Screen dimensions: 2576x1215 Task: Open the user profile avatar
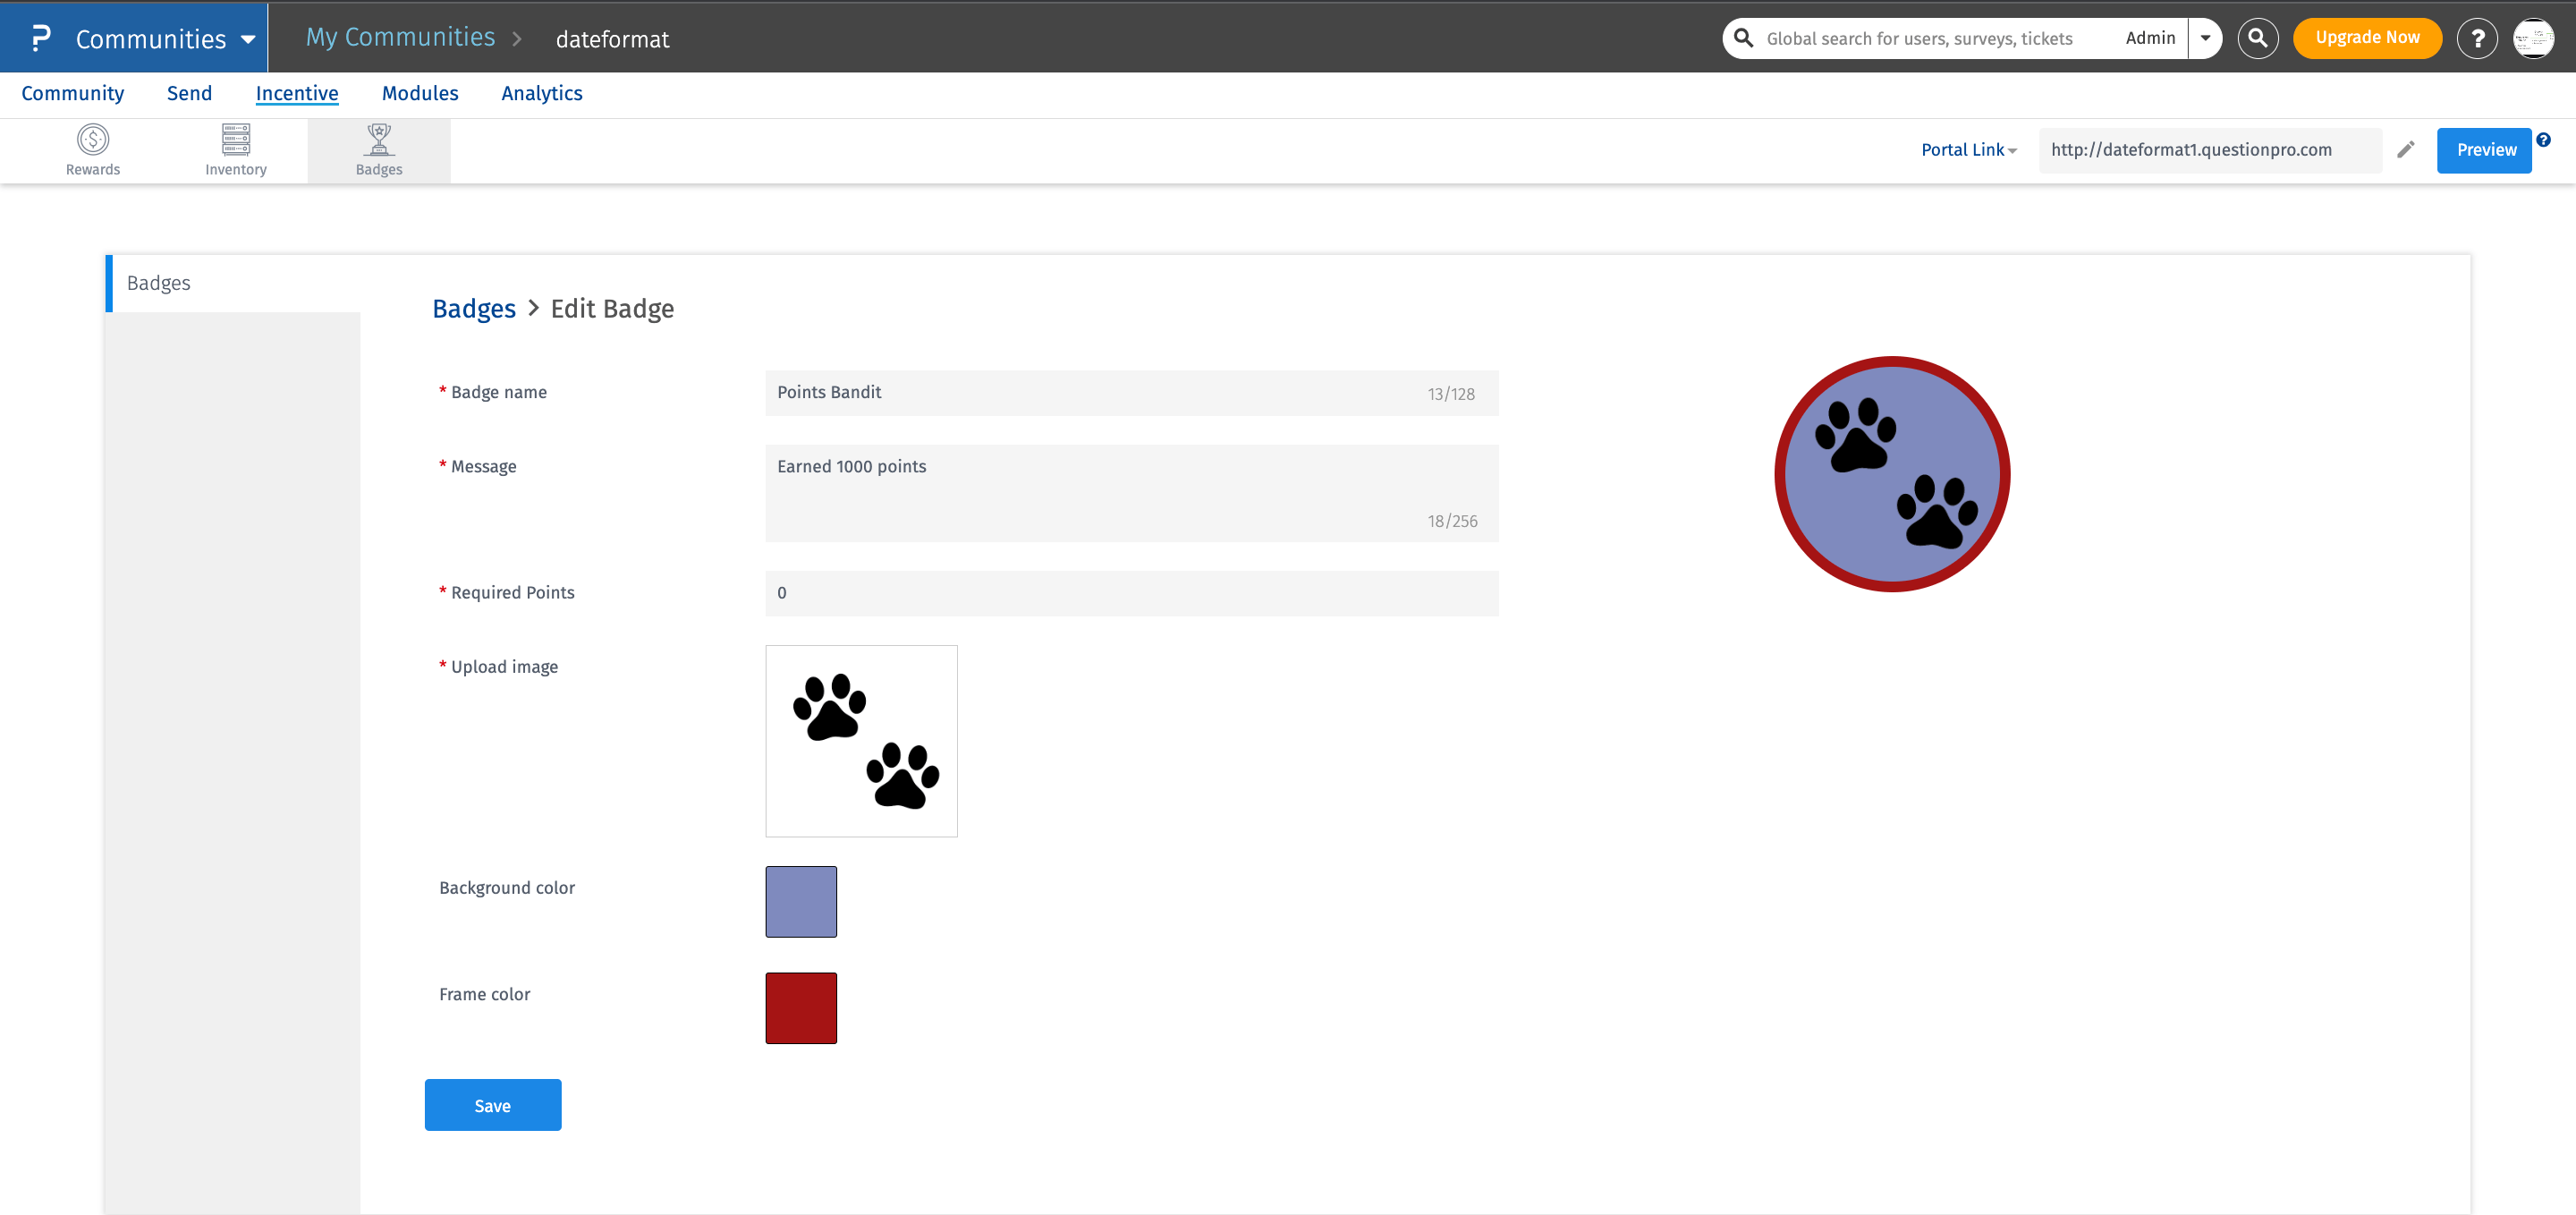pyautogui.click(x=2534, y=38)
